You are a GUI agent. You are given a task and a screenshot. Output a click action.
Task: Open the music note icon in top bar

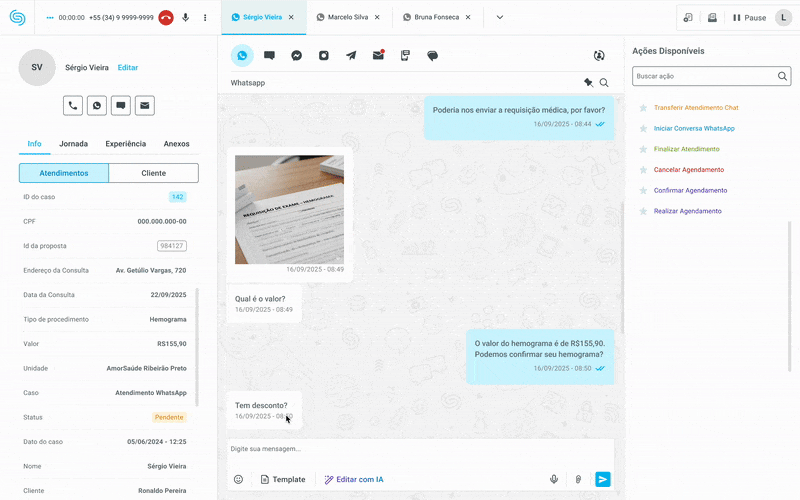(688, 17)
